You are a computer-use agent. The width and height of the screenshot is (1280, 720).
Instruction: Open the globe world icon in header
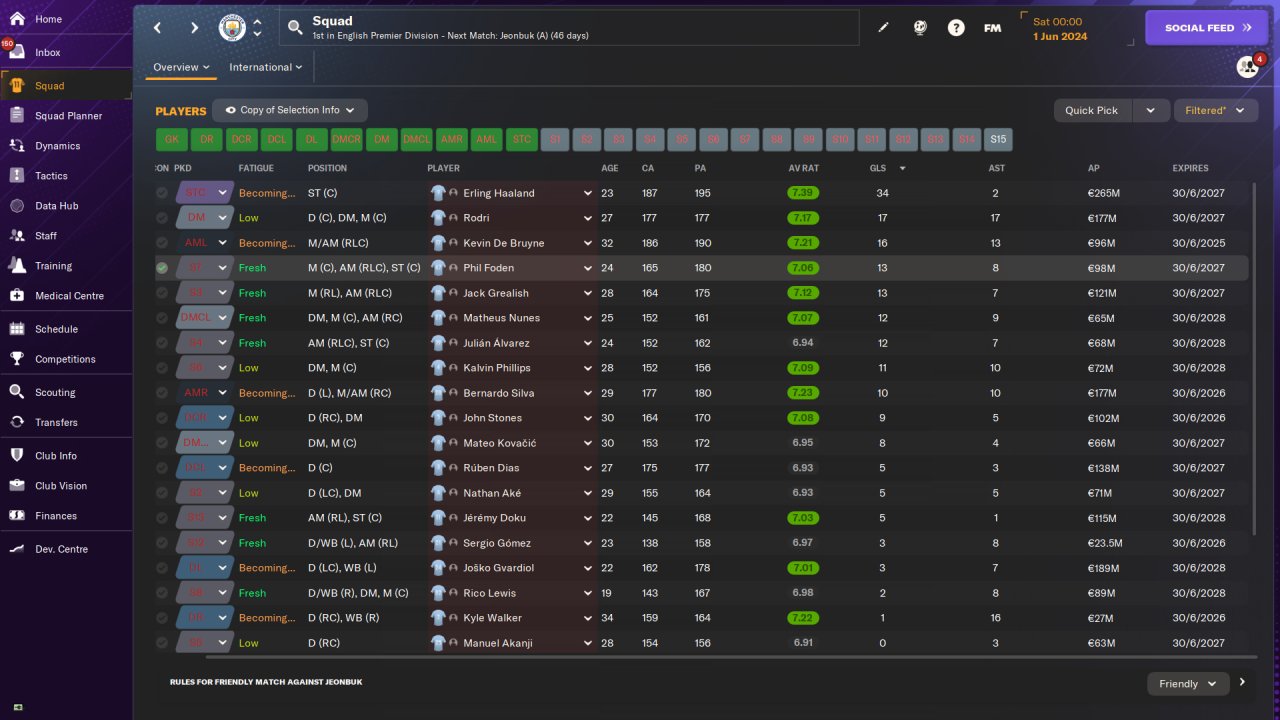[920, 28]
